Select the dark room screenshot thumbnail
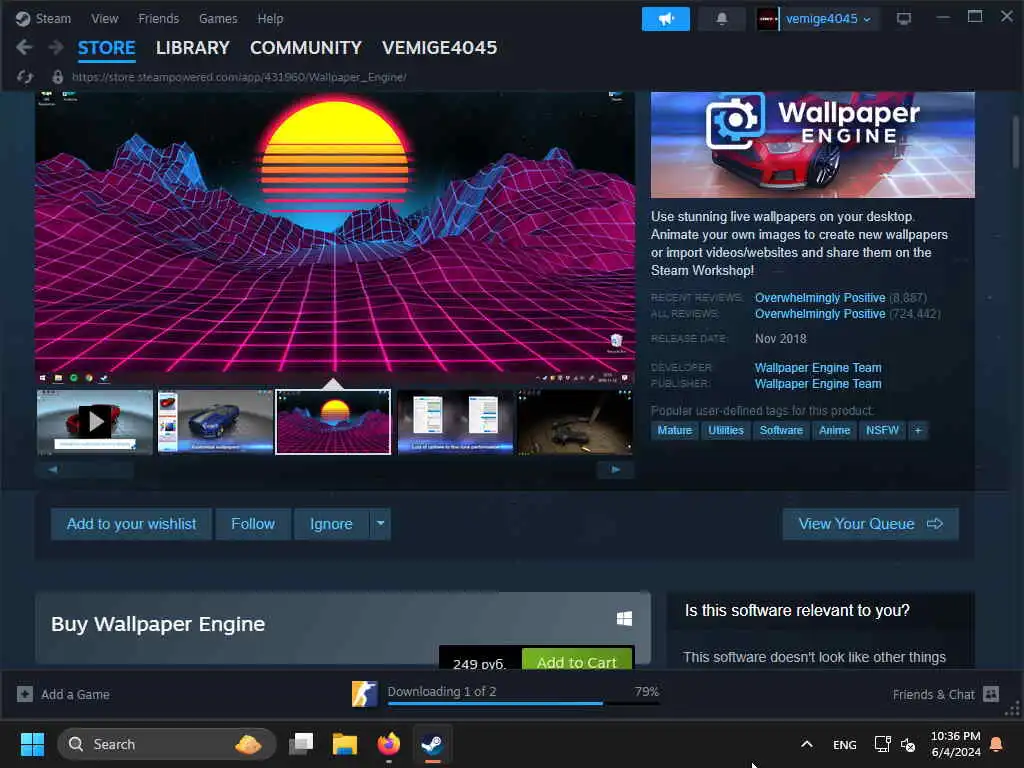Viewport: 1024px width, 768px height. (x=575, y=422)
